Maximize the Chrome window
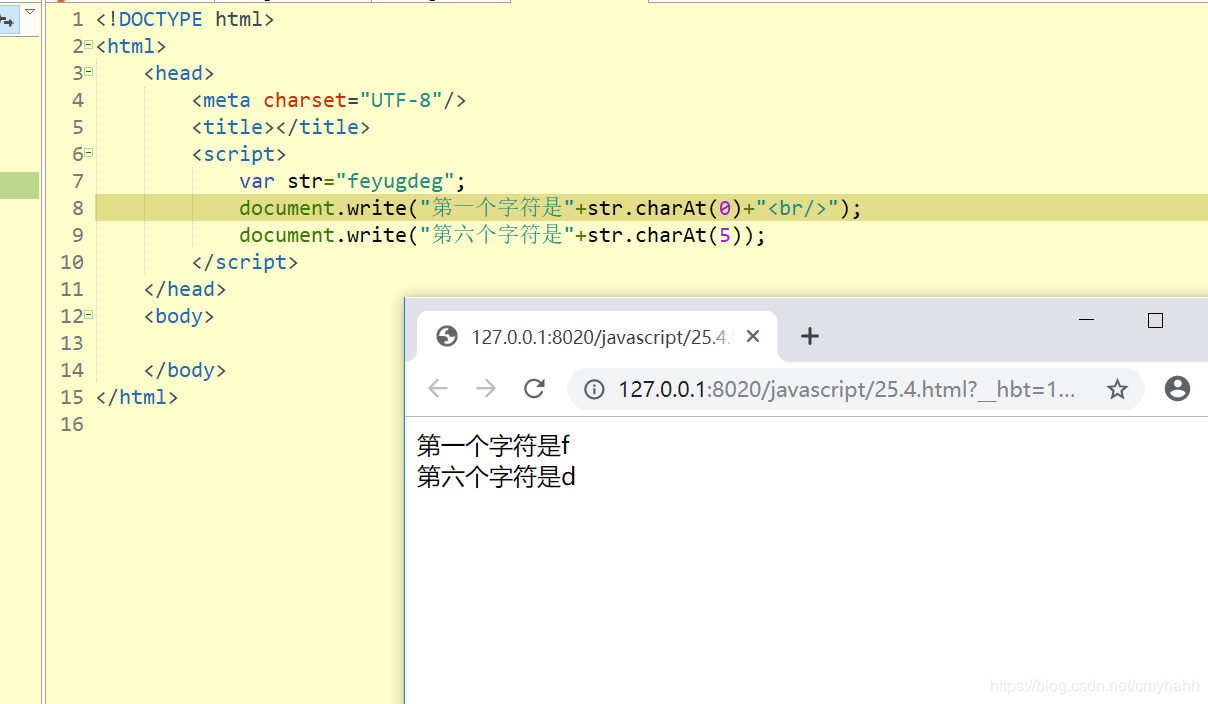1208x704 pixels. click(x=1155, y=320)
